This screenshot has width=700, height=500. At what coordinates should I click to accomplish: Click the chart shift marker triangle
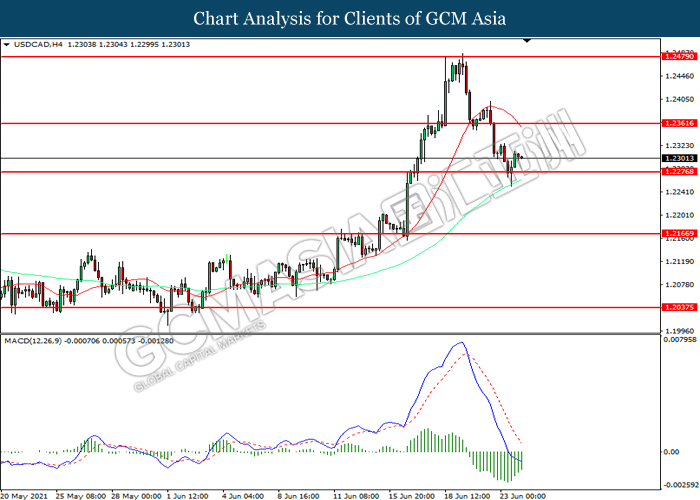point(527,41)
